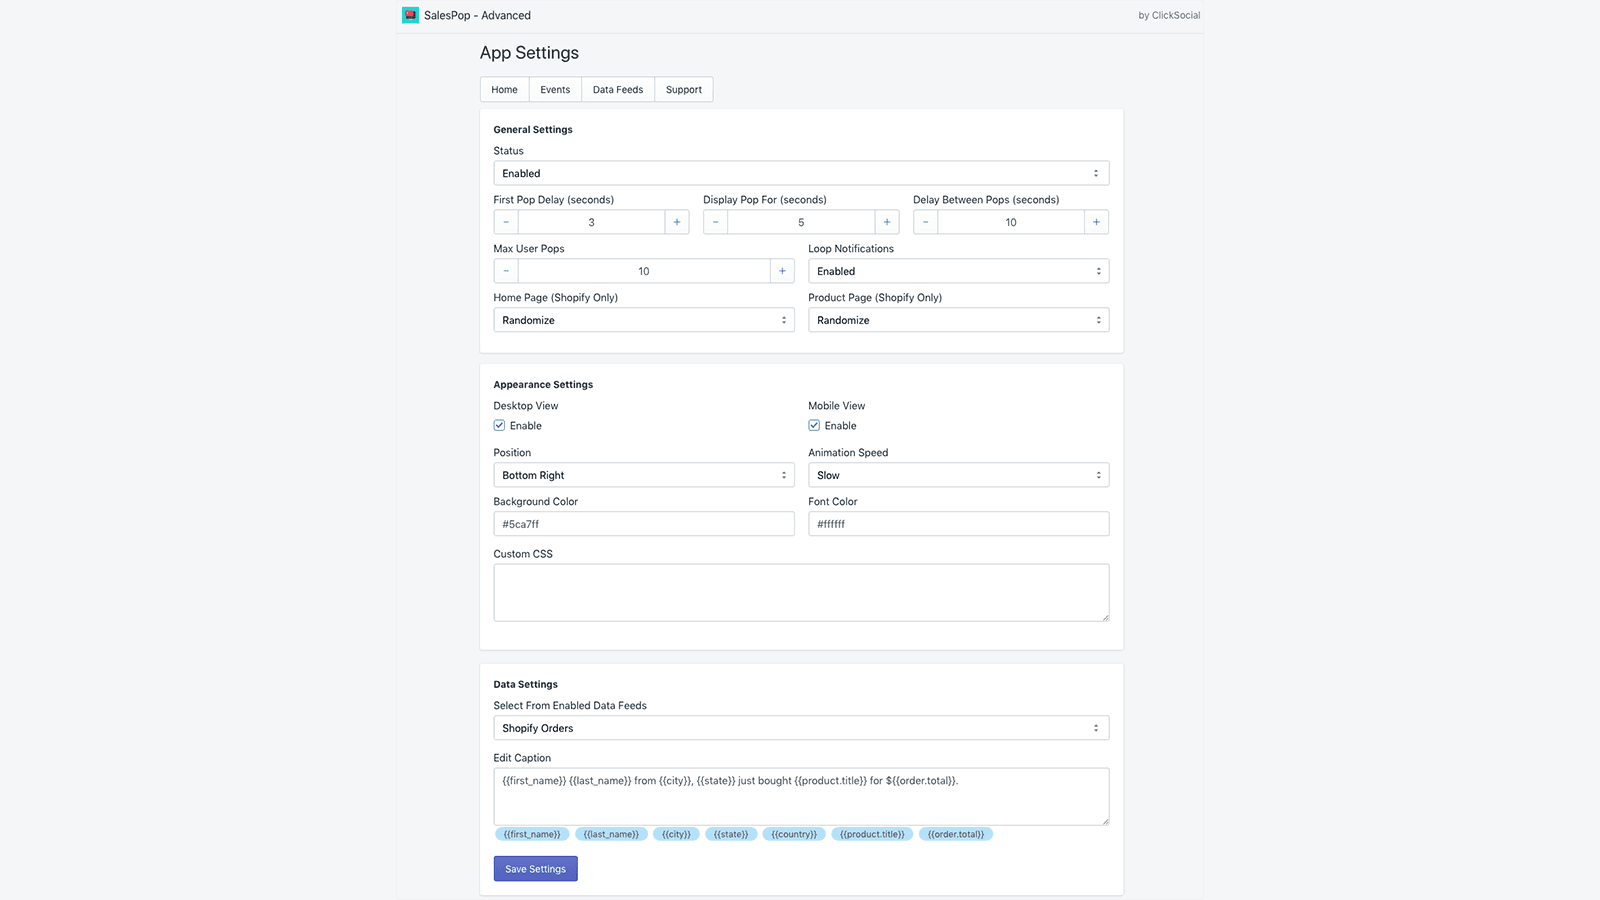Insert the {{order.total}} caption token
This screenshot has width=1600, height=900.
coord(955,833)
